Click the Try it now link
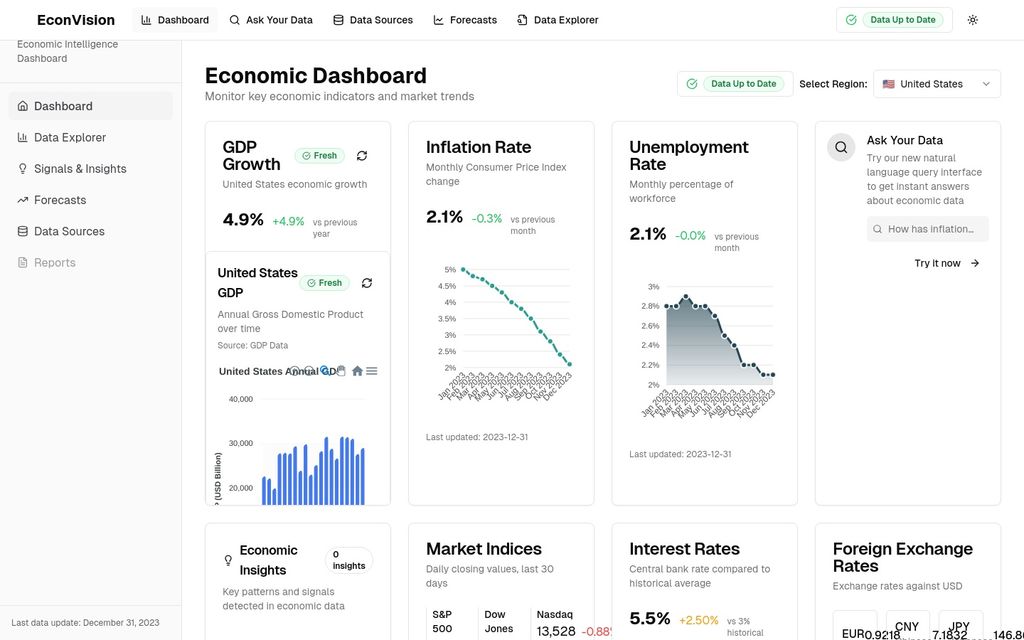 [937, 264]
